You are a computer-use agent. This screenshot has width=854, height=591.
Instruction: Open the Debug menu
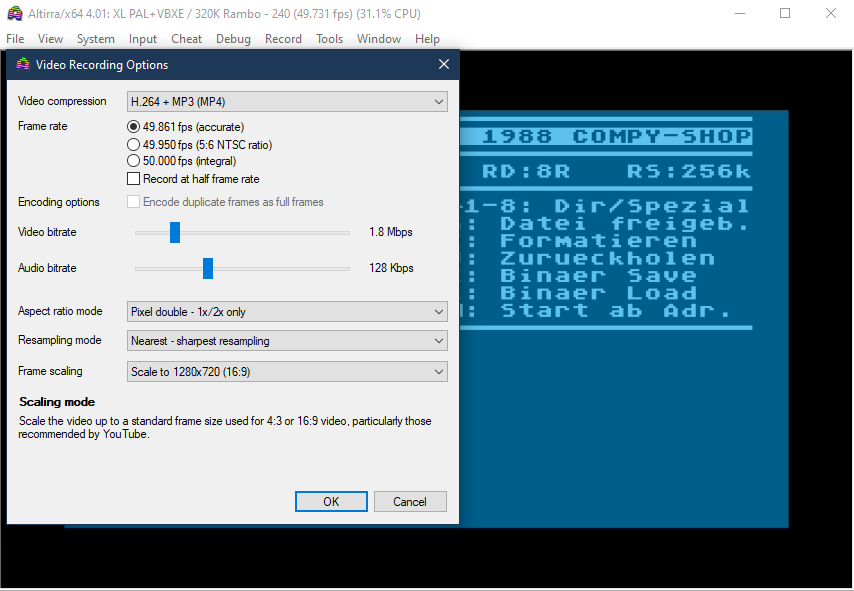(233, 39)
